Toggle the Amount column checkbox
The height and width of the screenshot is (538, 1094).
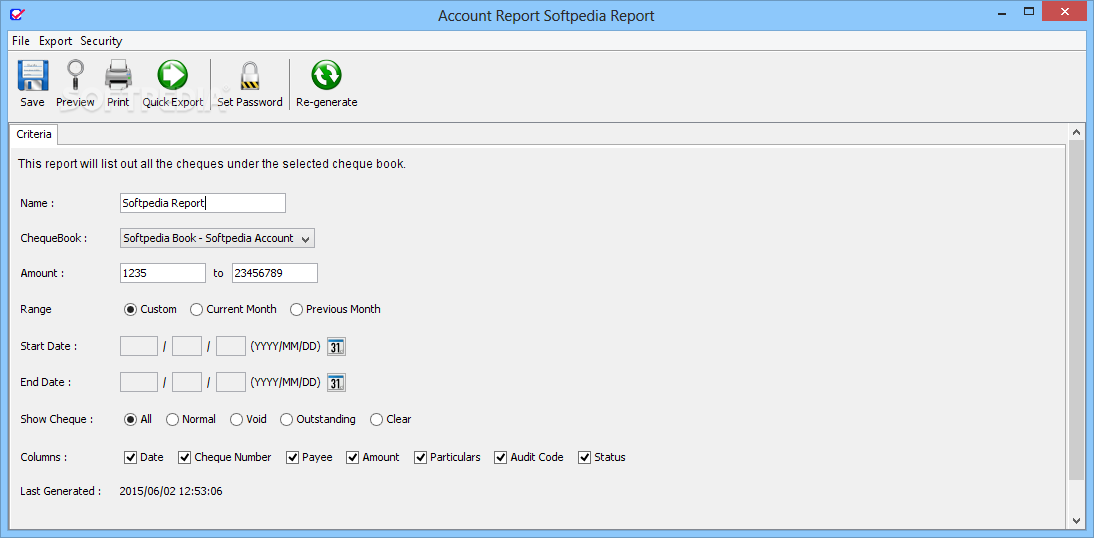pos(352,458)
